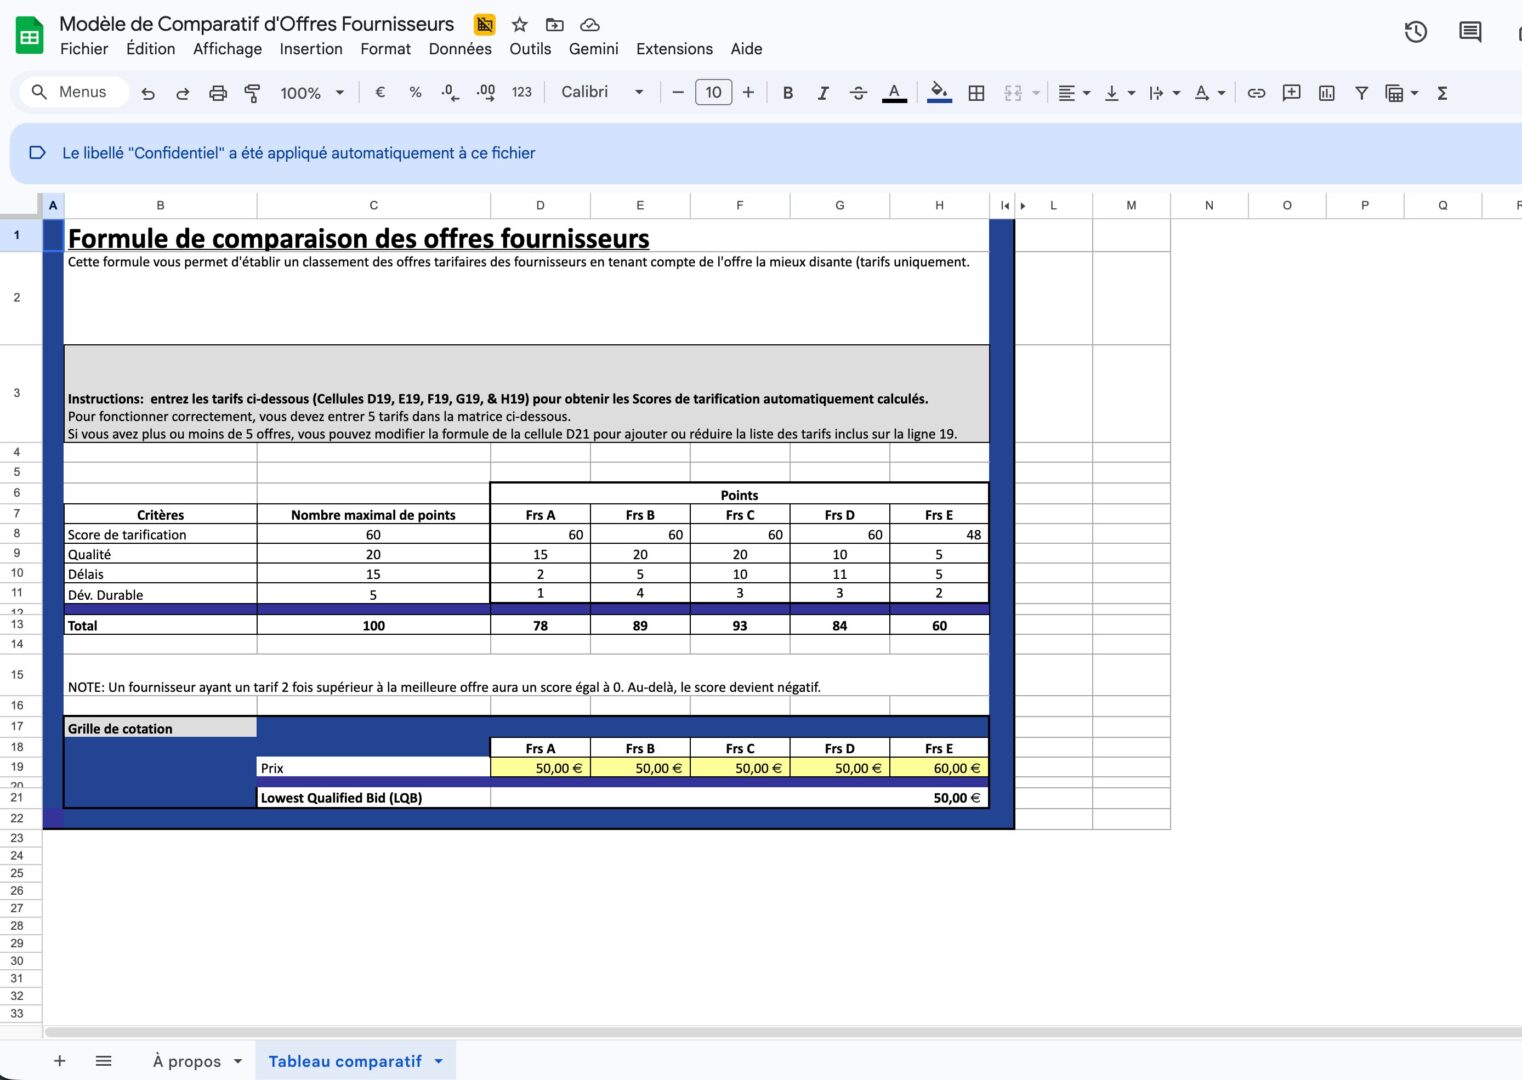Apply euro currency format
This screenshot has height=1080, width=1522.
(380, 93)
